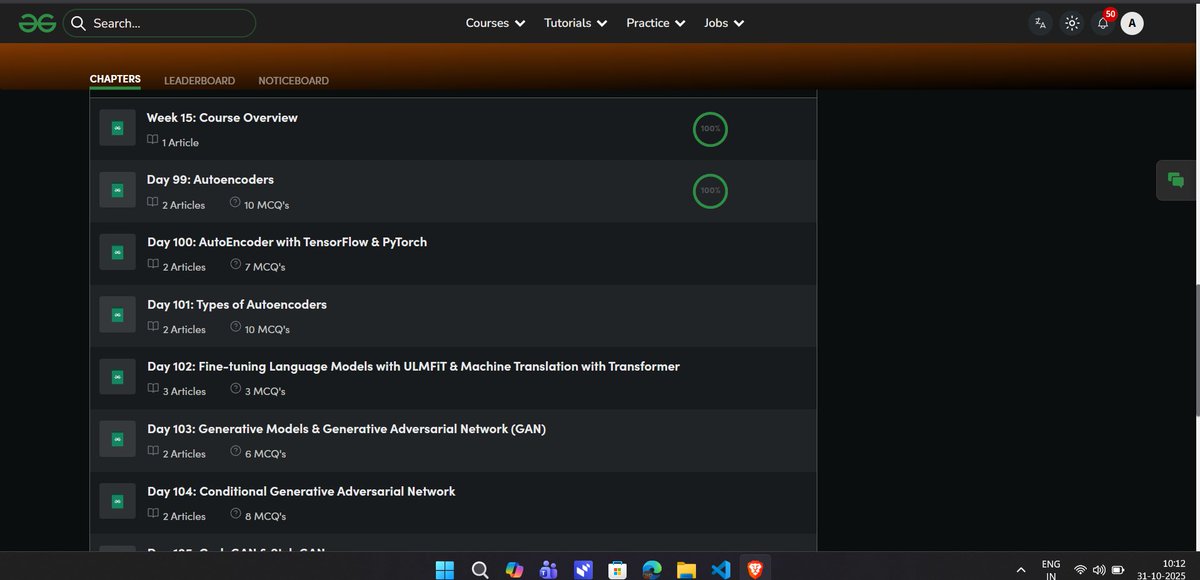Toggle the light/dark theme icon

click(1072, 23)
